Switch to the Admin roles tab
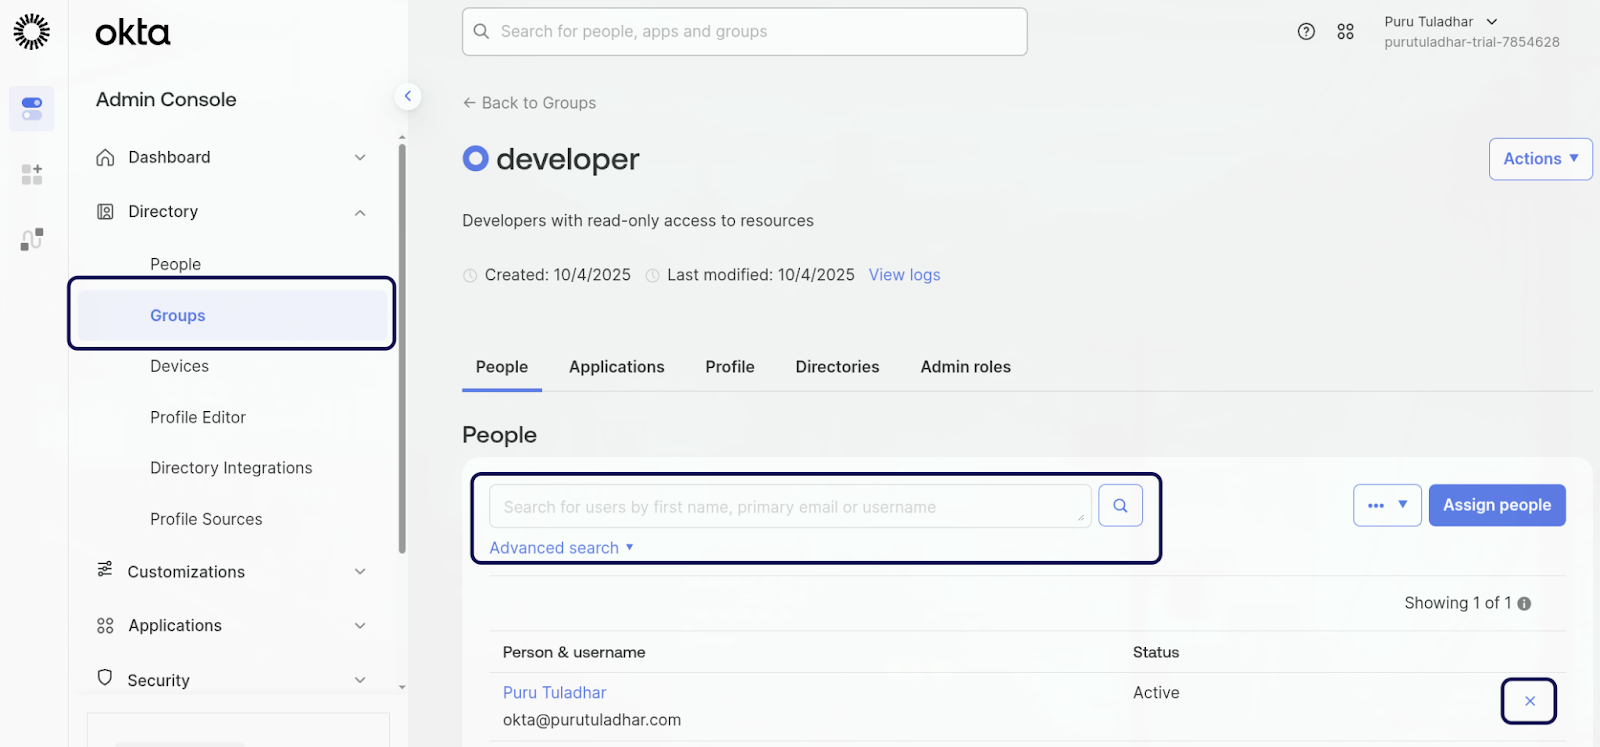 (965, 367)
